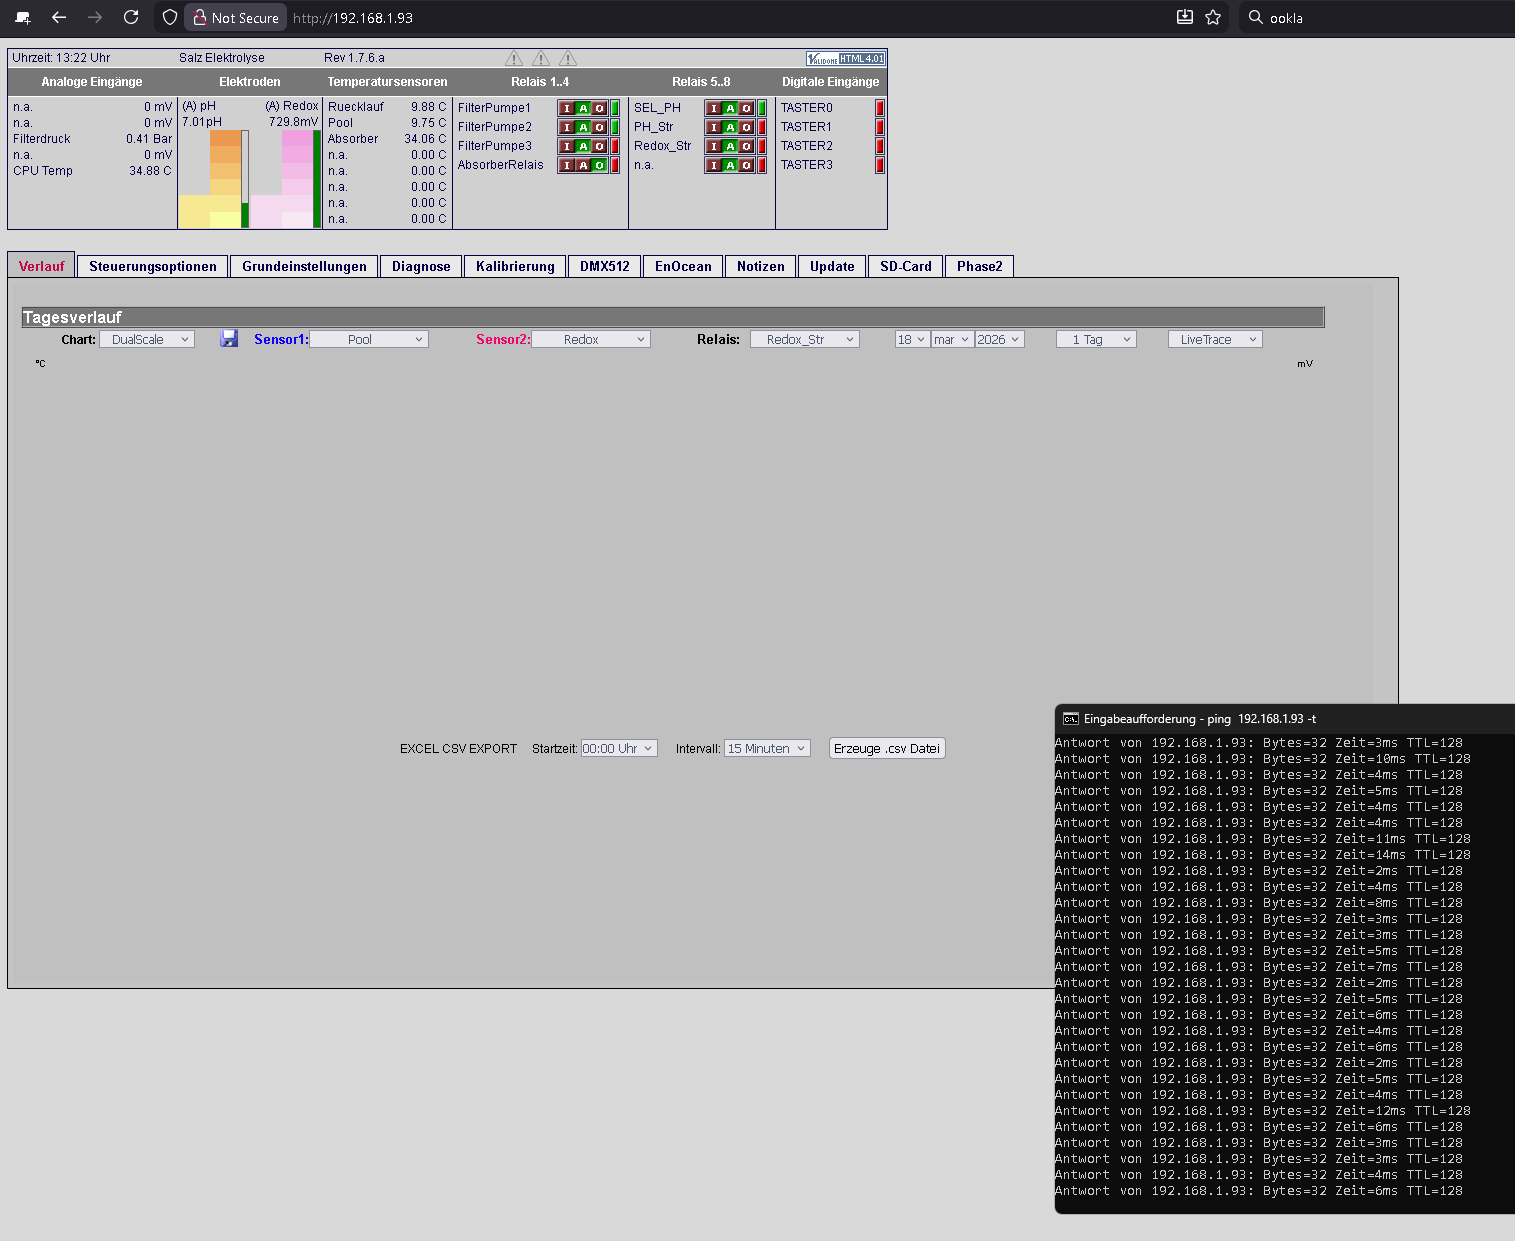Click TASTER1 red input indicator
Viewport: 1515px width, 1241px height.
point(880,127)
